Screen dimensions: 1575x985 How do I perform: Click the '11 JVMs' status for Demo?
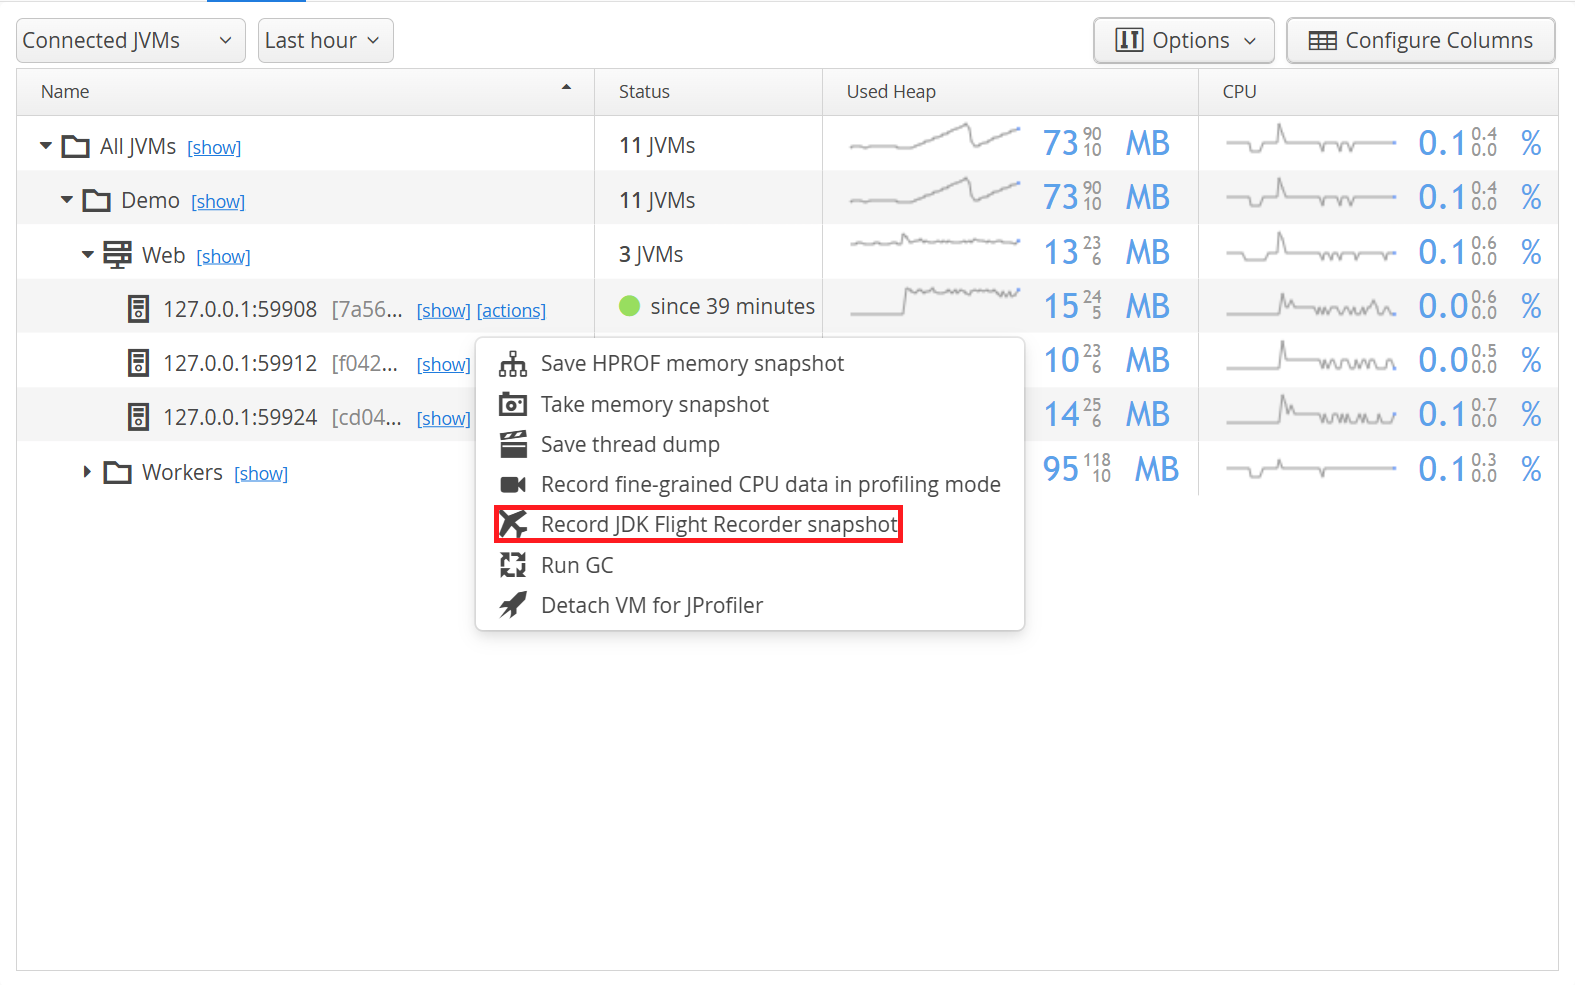(657, 201)
